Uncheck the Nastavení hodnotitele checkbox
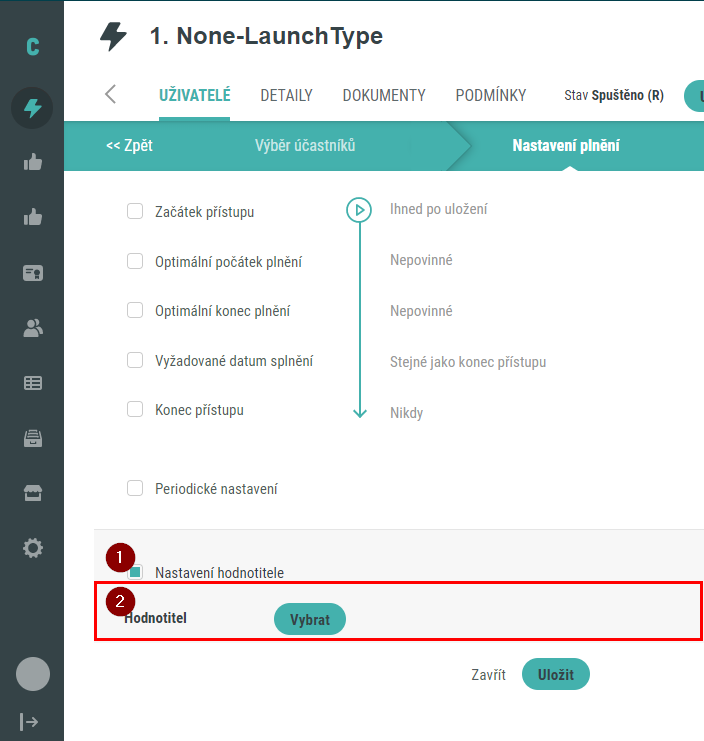The width and height of the screenshot is (704, 741). click(135, 572)
